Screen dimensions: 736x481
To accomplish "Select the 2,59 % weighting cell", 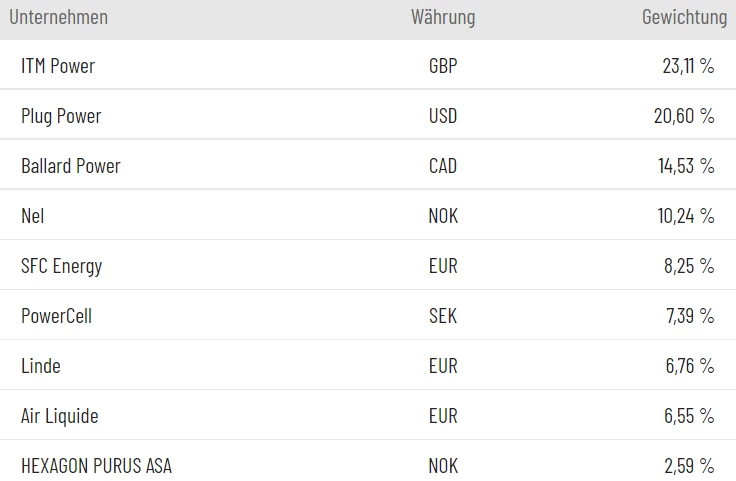I will (x=690, y=466).
